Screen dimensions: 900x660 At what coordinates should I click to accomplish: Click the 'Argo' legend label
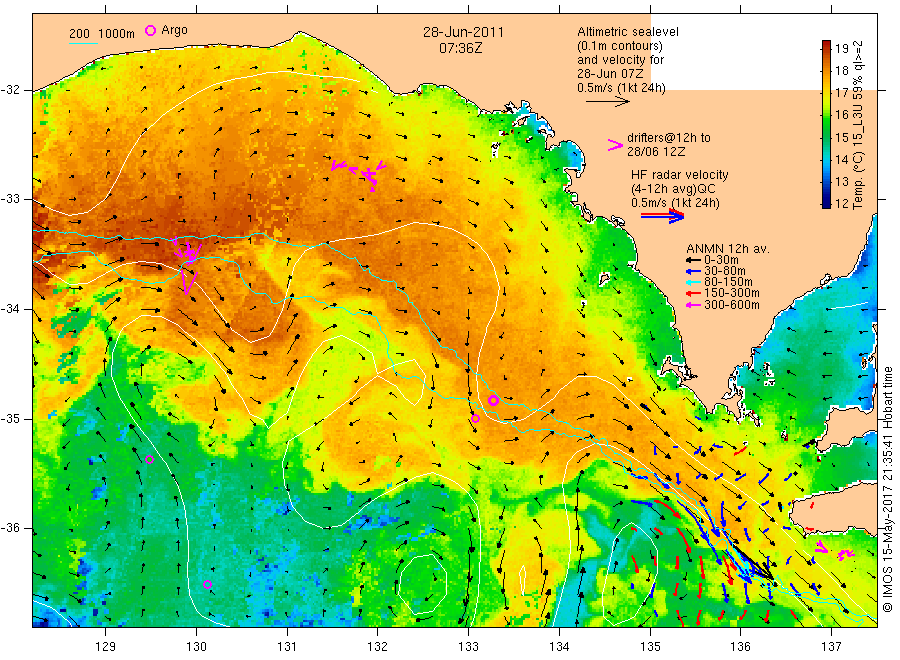point(174,30)
